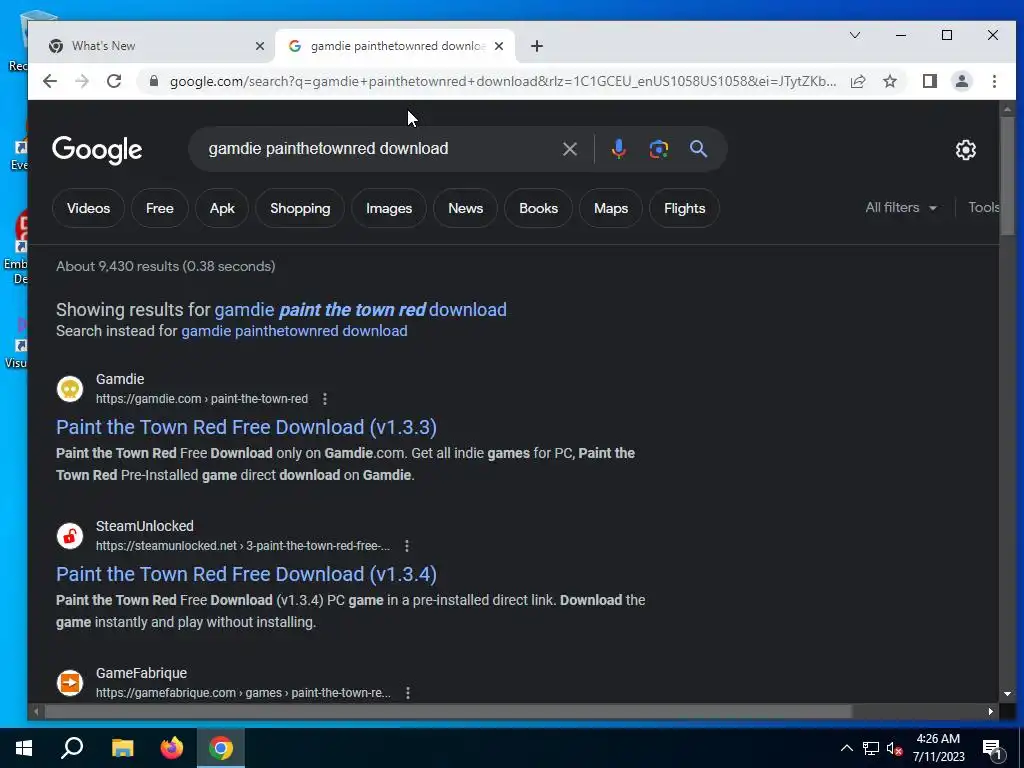Switch to Maps results

tap(611, 208)
